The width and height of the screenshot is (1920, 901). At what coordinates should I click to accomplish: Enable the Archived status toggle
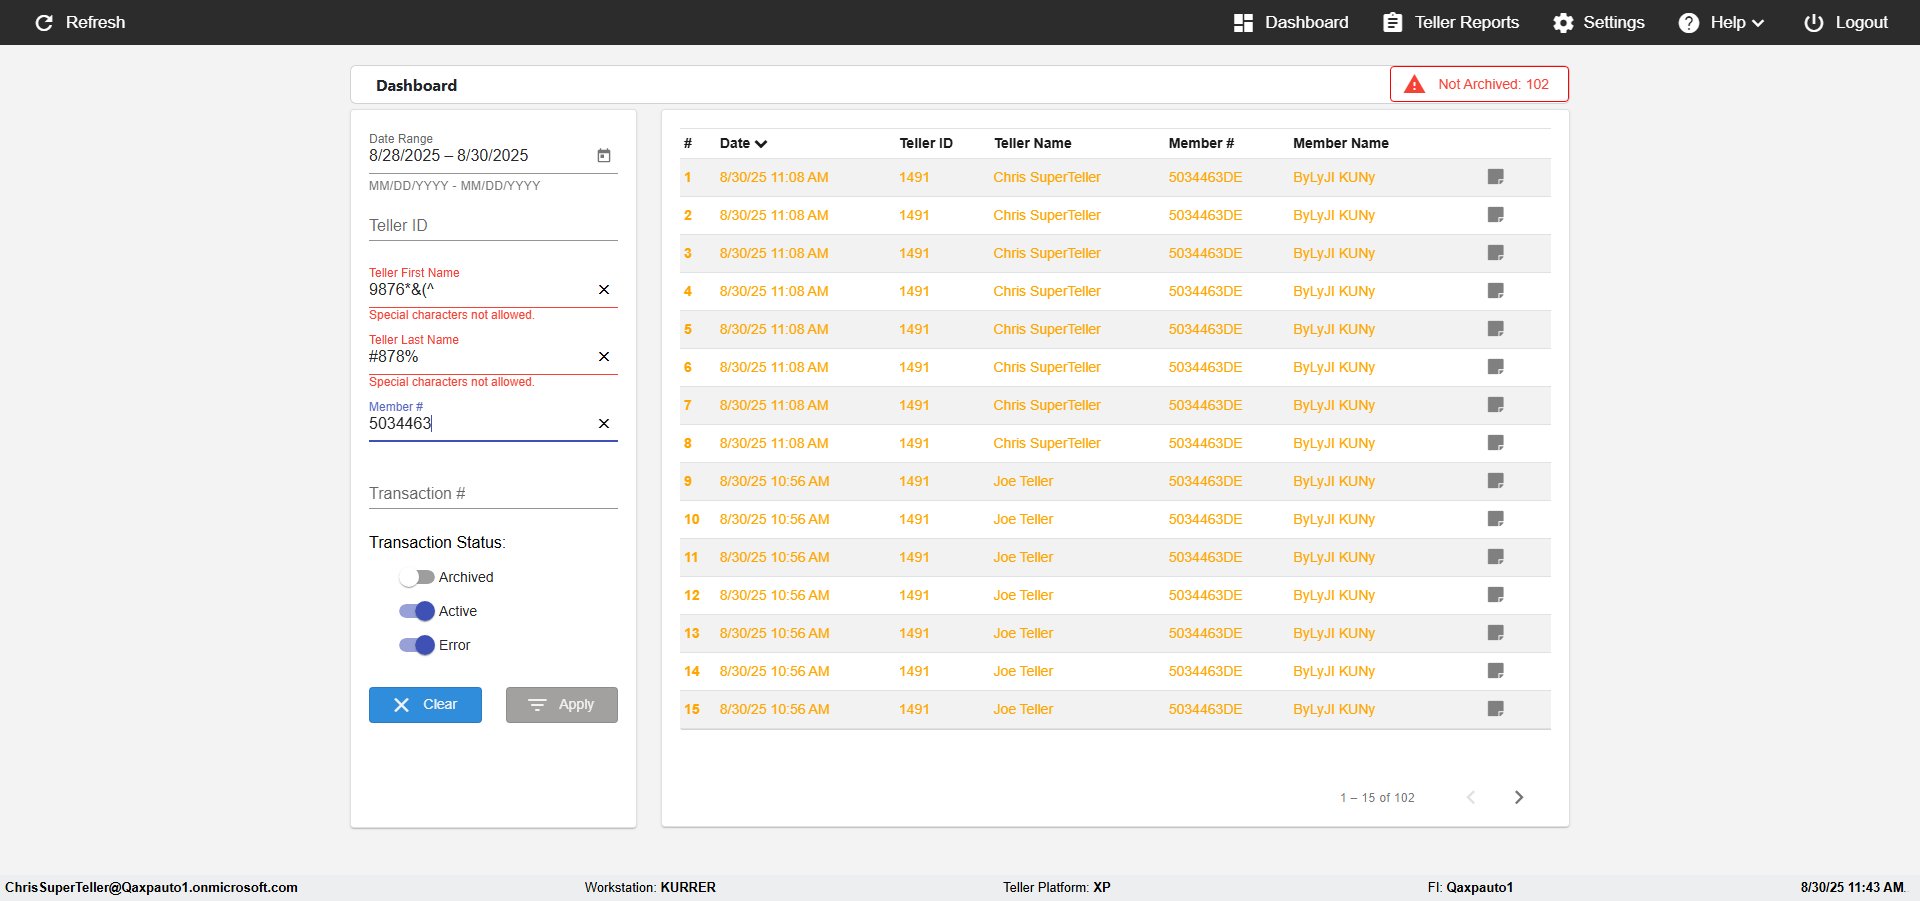click(416, 577)
